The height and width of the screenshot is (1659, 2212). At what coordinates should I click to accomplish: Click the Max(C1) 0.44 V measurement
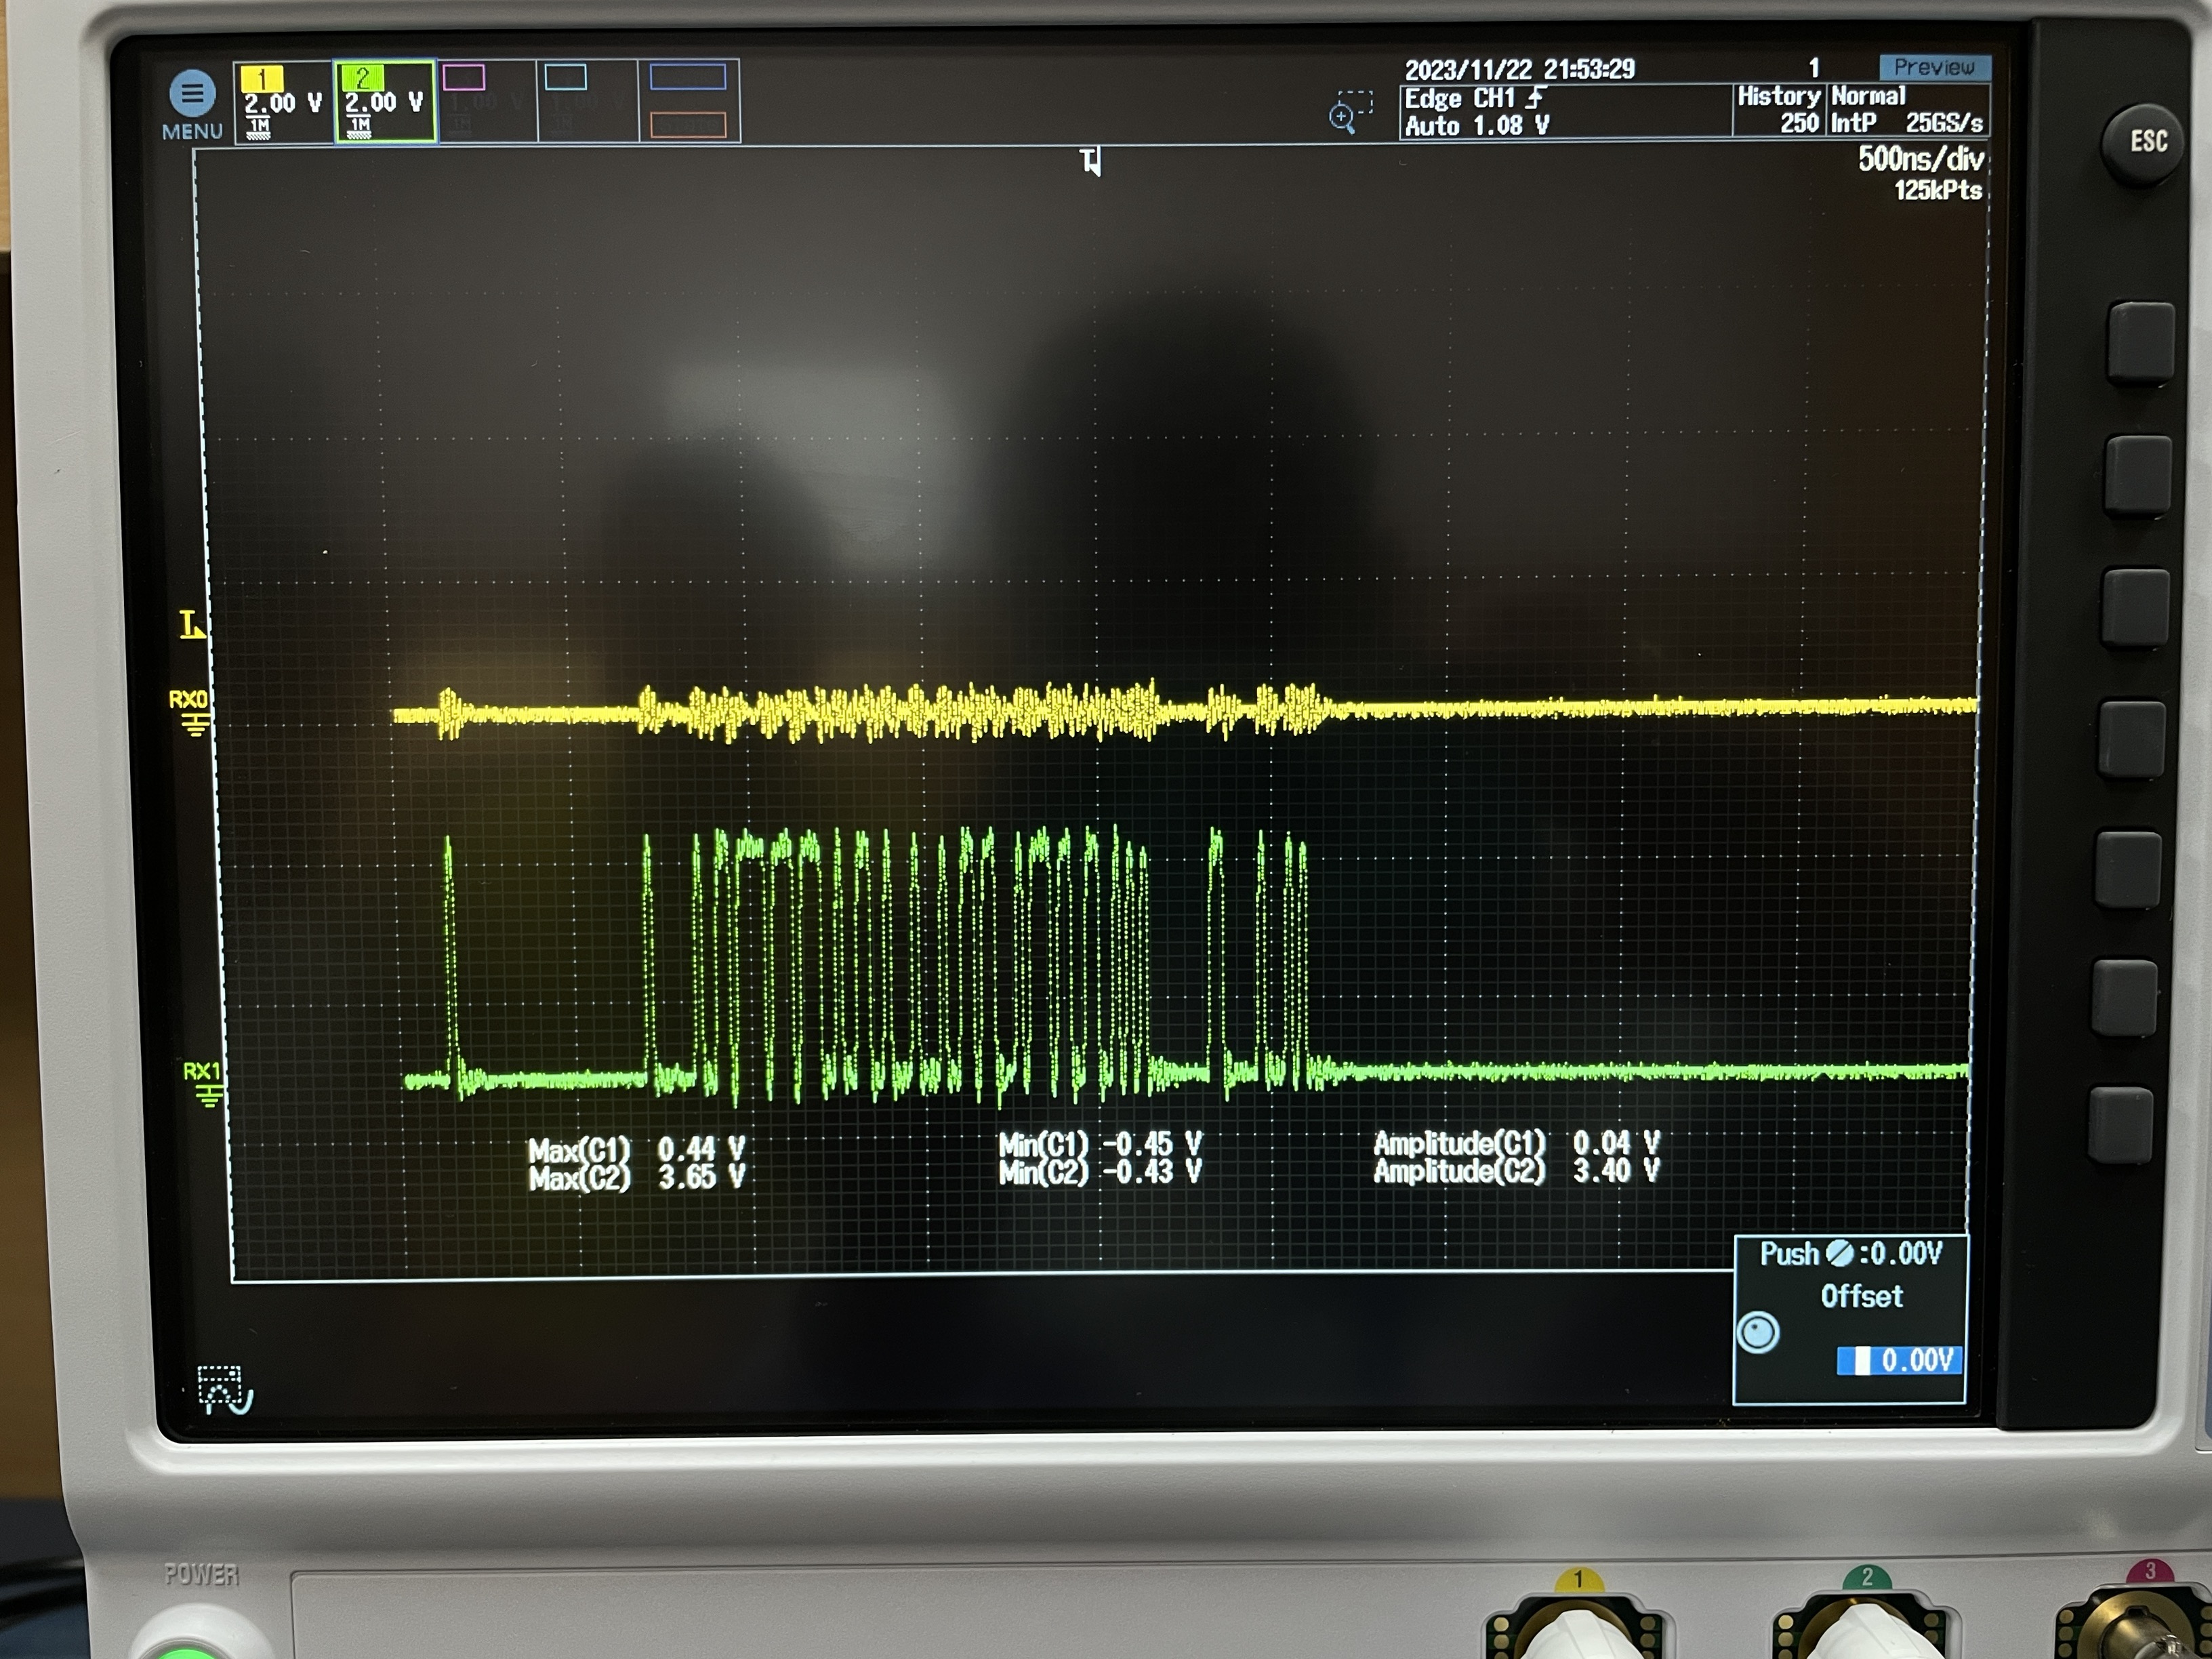coord(637,1149)
